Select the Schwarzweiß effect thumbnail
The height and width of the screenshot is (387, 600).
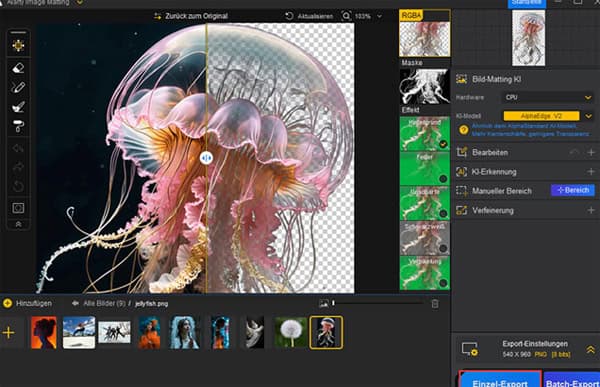(x=425, y=238)
